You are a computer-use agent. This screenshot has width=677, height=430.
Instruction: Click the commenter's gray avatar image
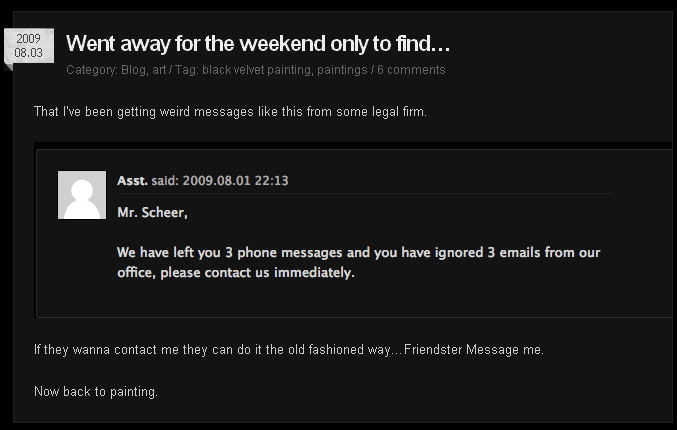(x=82, y=195)
